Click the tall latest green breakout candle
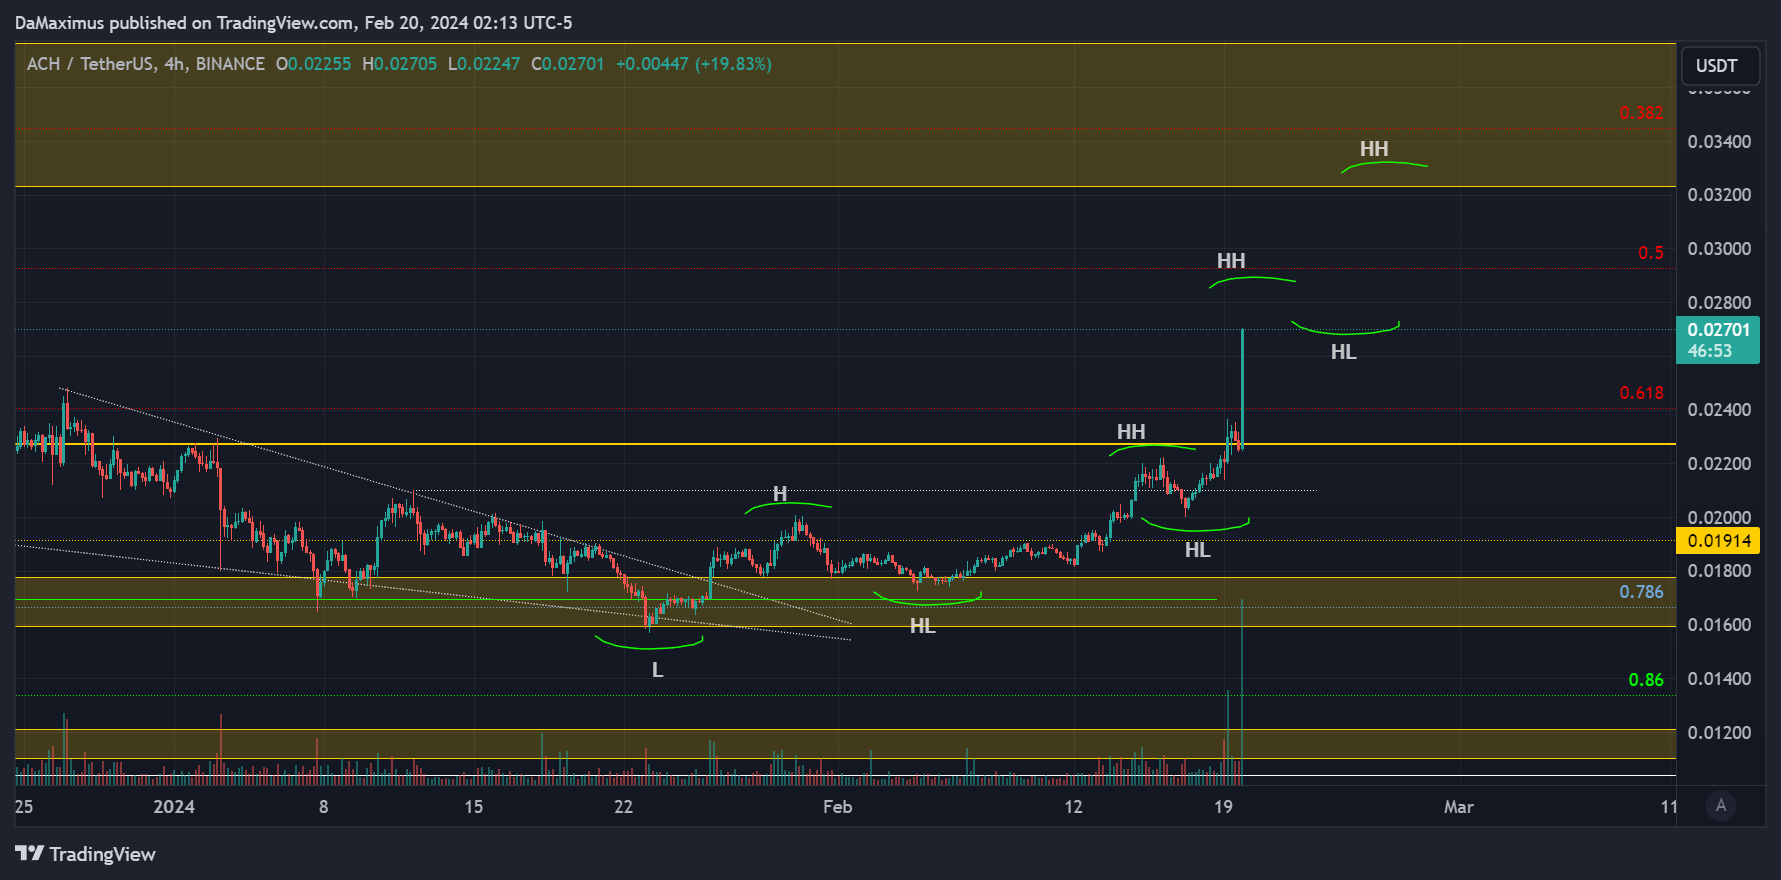This screenshot has height=880, width=1781. click(1242, 388)
